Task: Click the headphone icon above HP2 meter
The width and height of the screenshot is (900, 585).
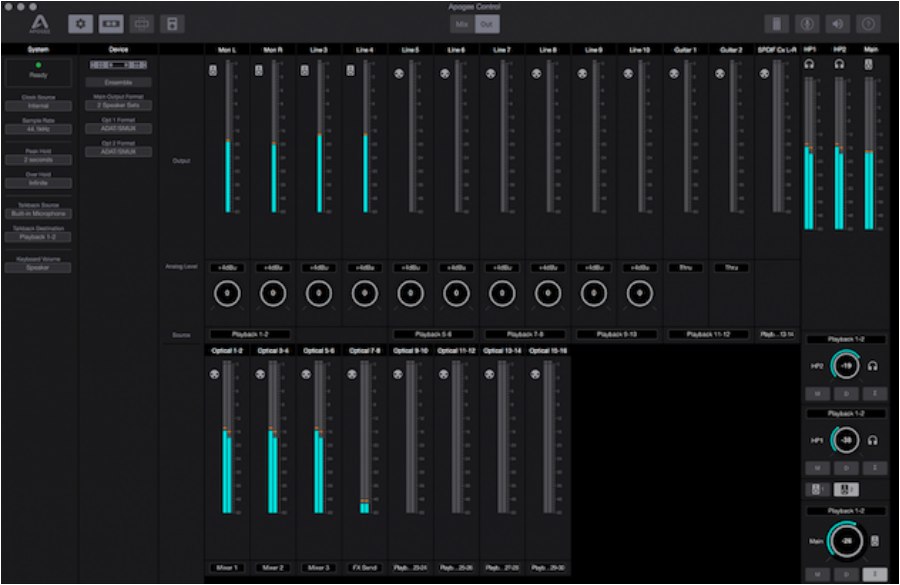Action: (x=839, y=64)
